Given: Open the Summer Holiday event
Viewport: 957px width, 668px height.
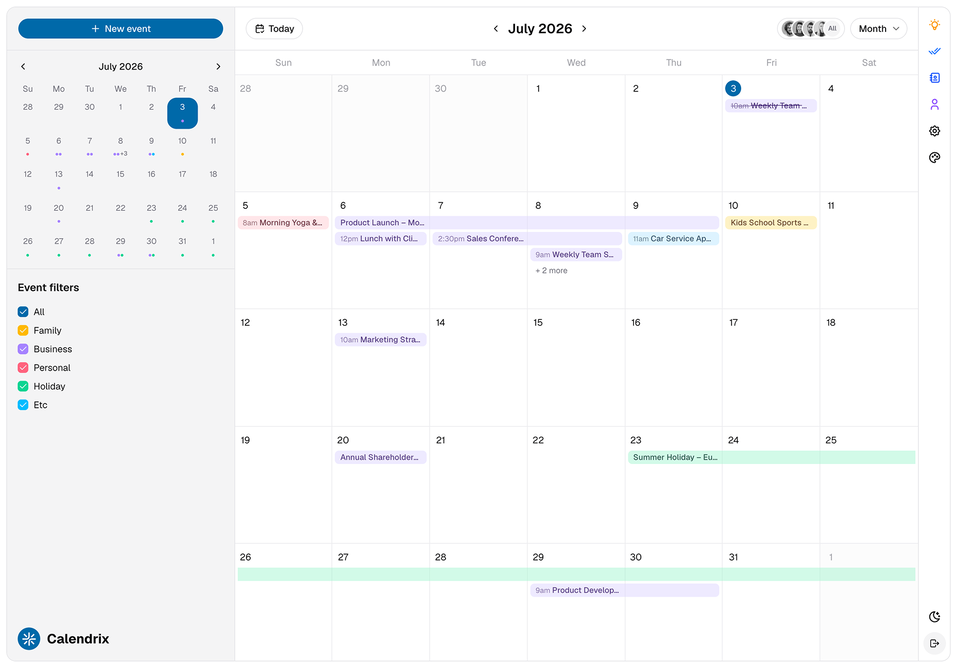Looking at the screenshot, I should point(771,457).
